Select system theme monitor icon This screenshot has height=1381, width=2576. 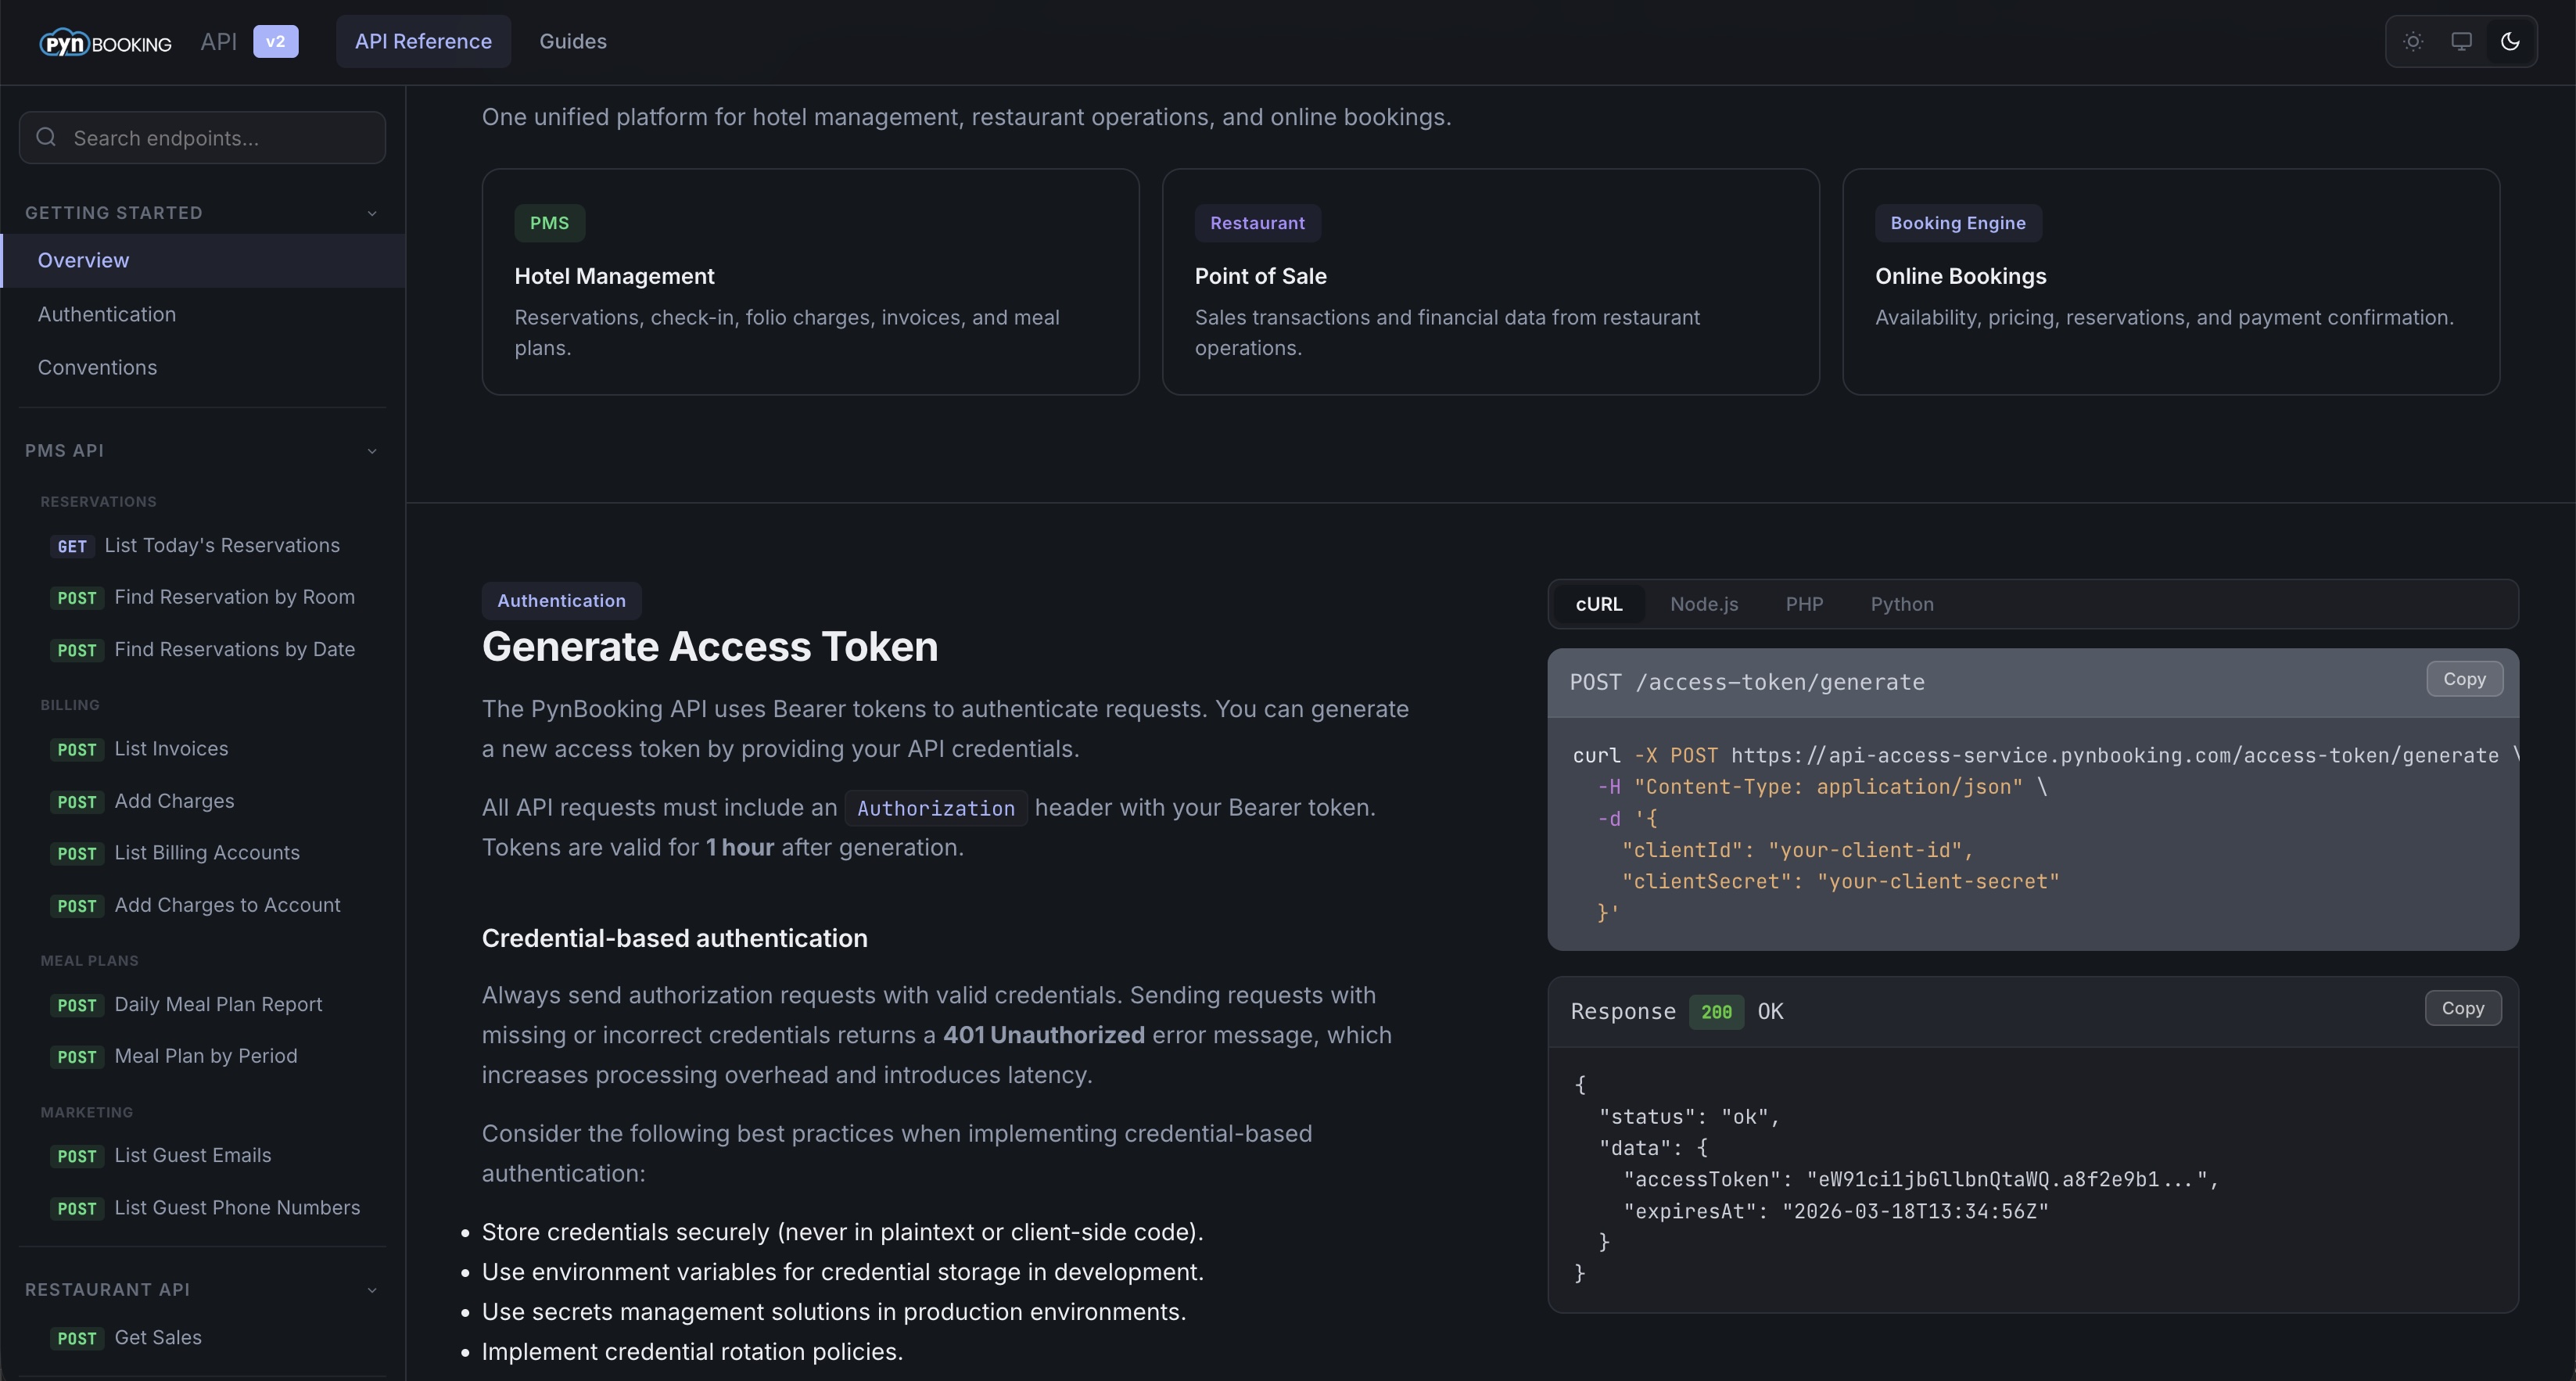[x=2461, y=42]
